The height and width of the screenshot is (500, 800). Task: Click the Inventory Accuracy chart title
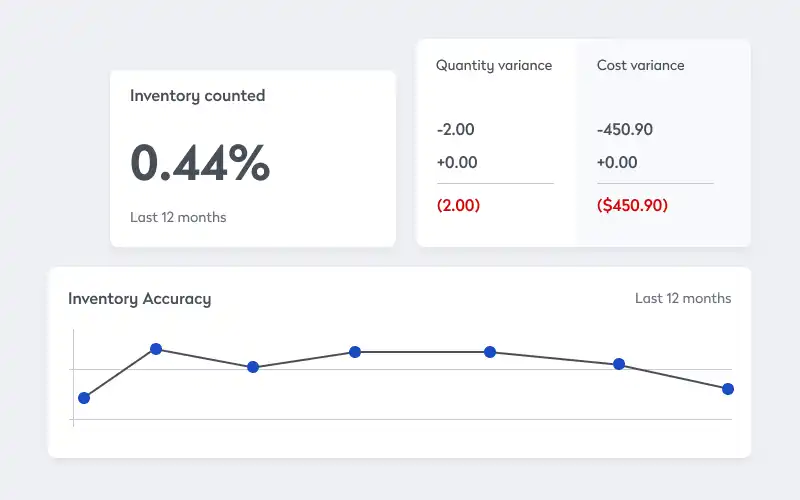(x=139, y=298)
